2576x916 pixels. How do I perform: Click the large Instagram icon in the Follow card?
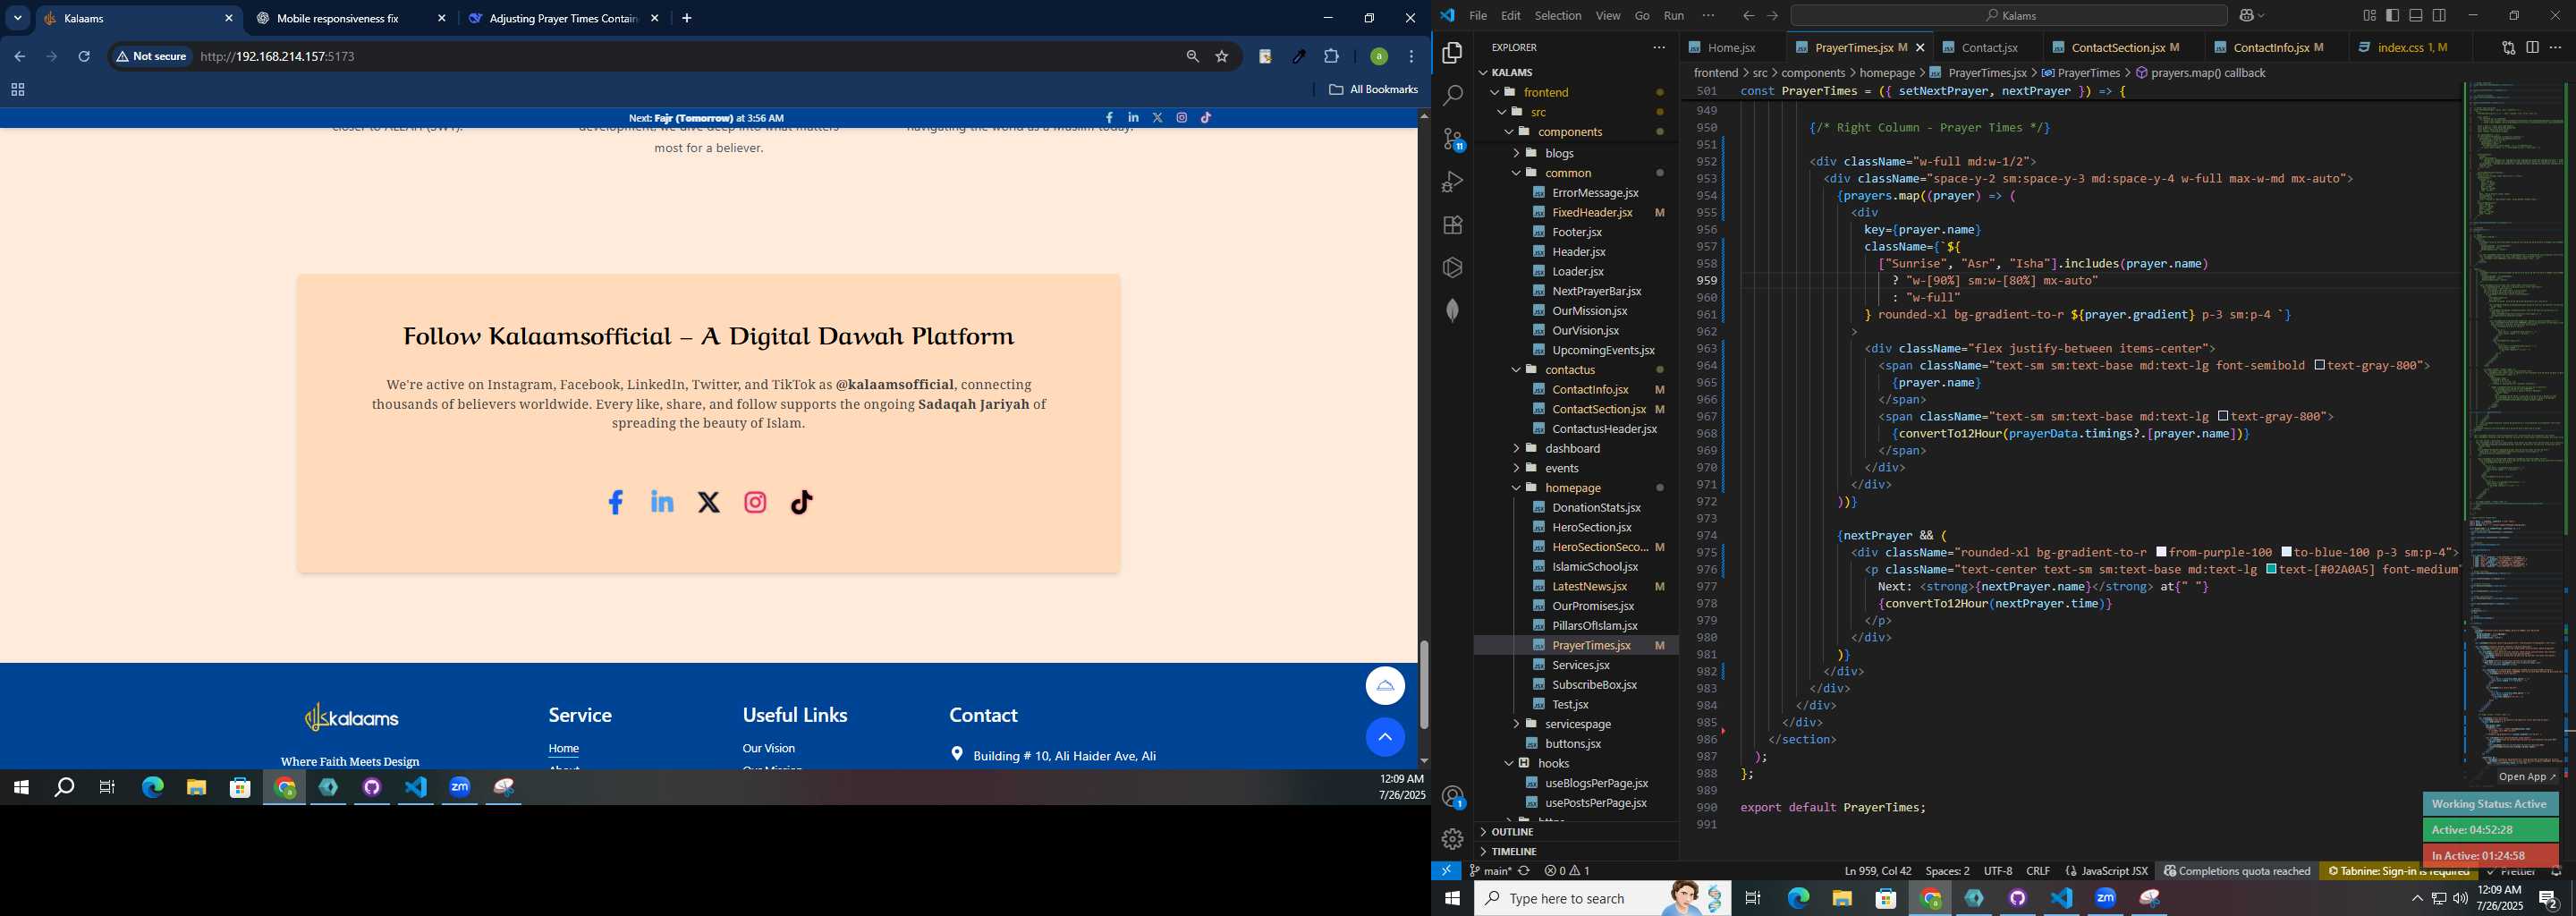coord(756,503)
